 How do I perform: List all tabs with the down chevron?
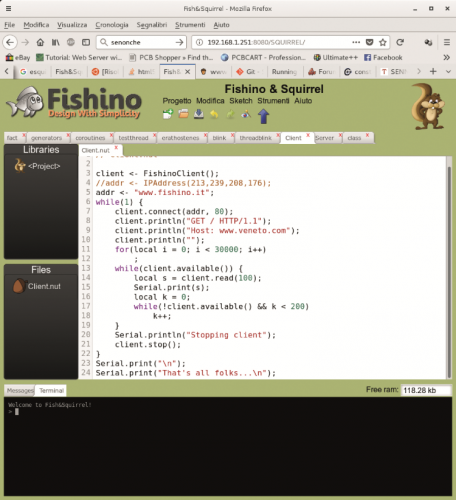[448, 71]
